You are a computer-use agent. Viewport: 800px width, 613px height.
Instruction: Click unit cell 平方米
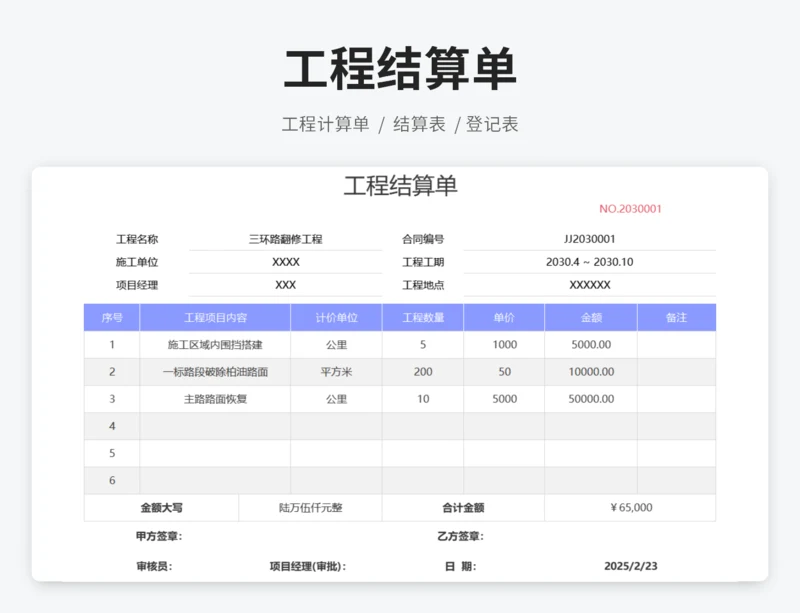336,372
